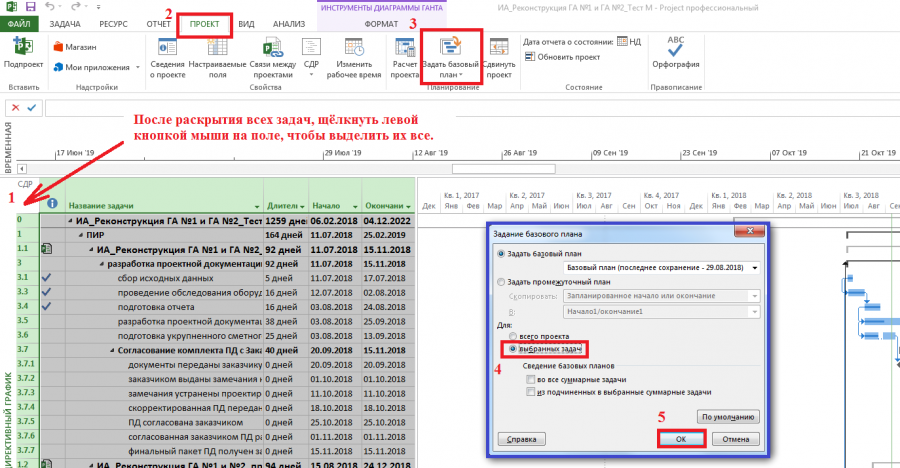Viewport: 900px width, 468px height.
Task: Click the Subproject (Подпроект) icon
Action: 23,47
